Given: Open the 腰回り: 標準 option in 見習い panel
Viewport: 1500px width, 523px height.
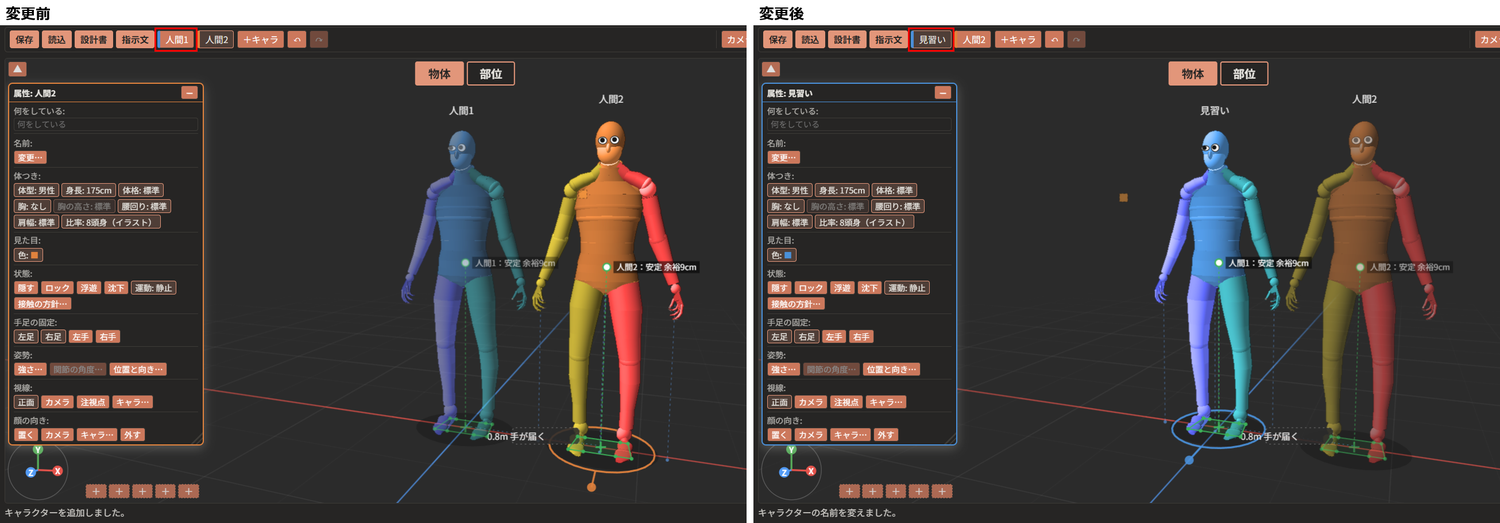Looking at the screenshot, I should click(898, 206).
